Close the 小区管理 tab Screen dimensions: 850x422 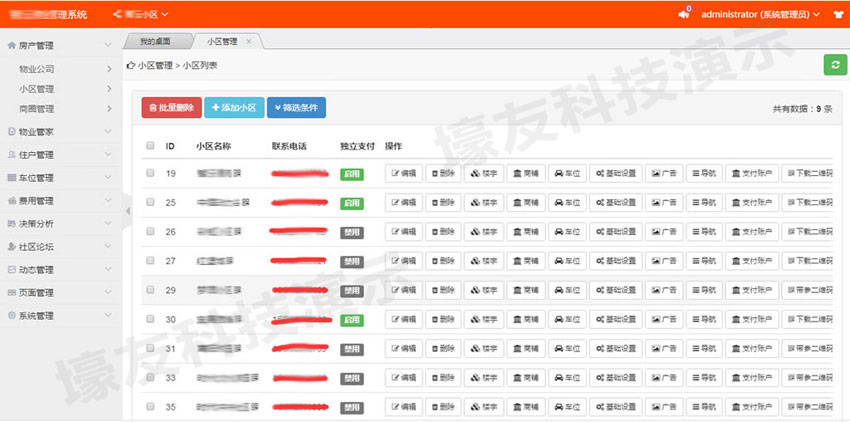(248, 41)
